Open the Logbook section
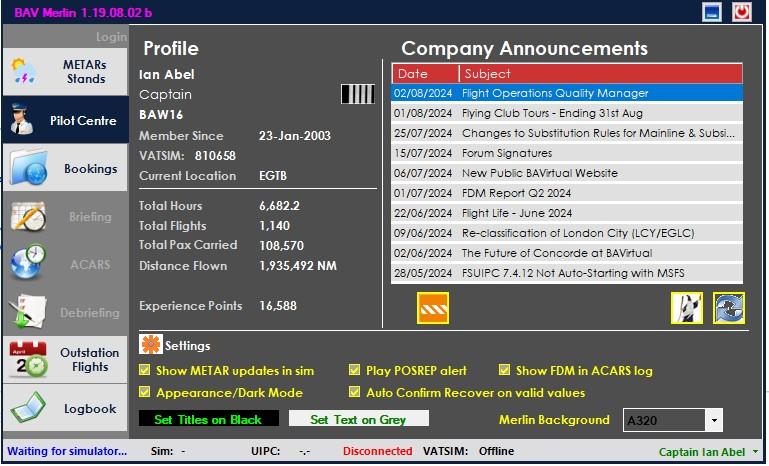769x466 pixels. [x=65, y=408]
